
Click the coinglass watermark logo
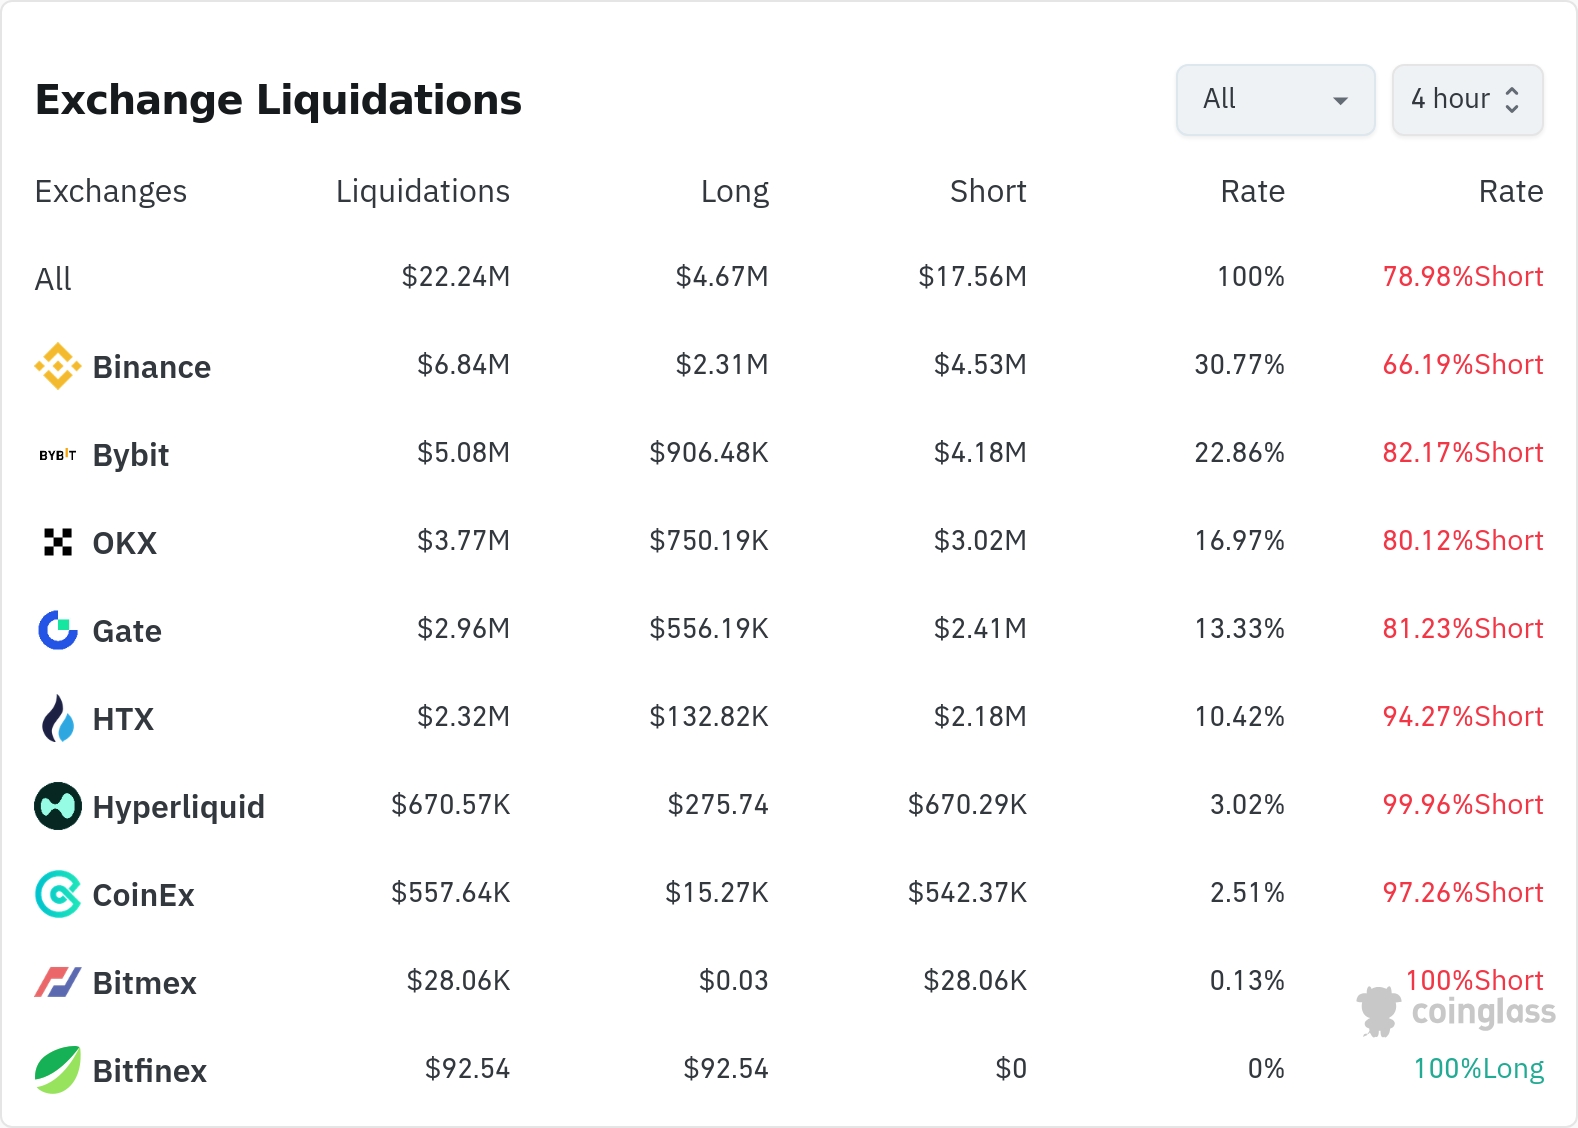1456,1011
